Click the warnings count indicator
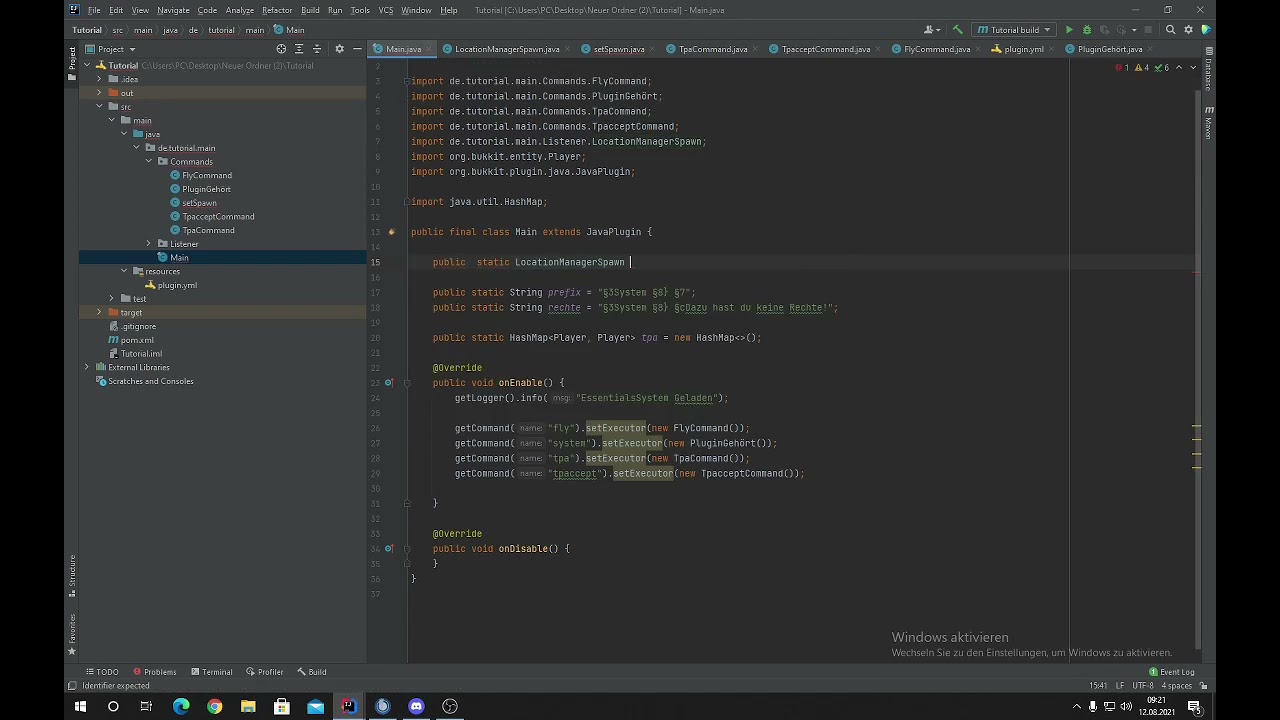The image size is (1280, 720). click(1142, 68)
